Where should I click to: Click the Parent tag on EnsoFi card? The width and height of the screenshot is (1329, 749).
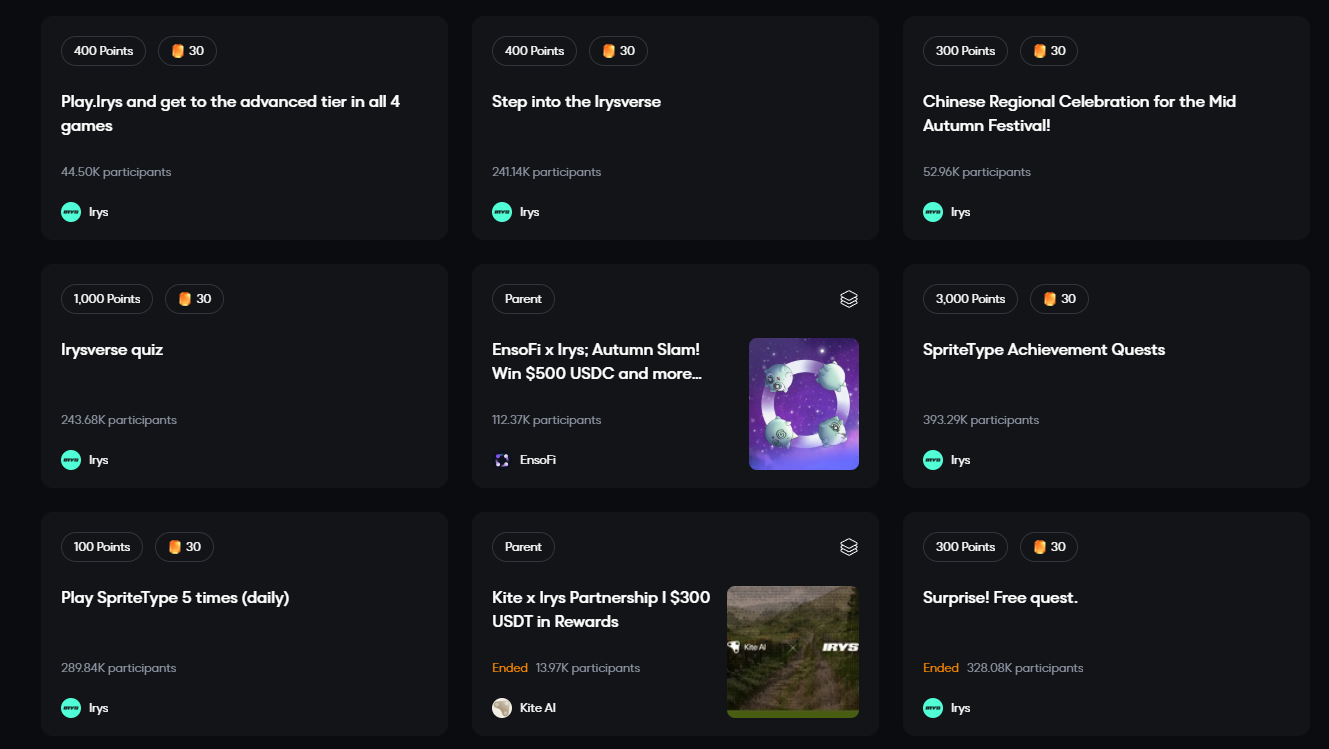523,299
